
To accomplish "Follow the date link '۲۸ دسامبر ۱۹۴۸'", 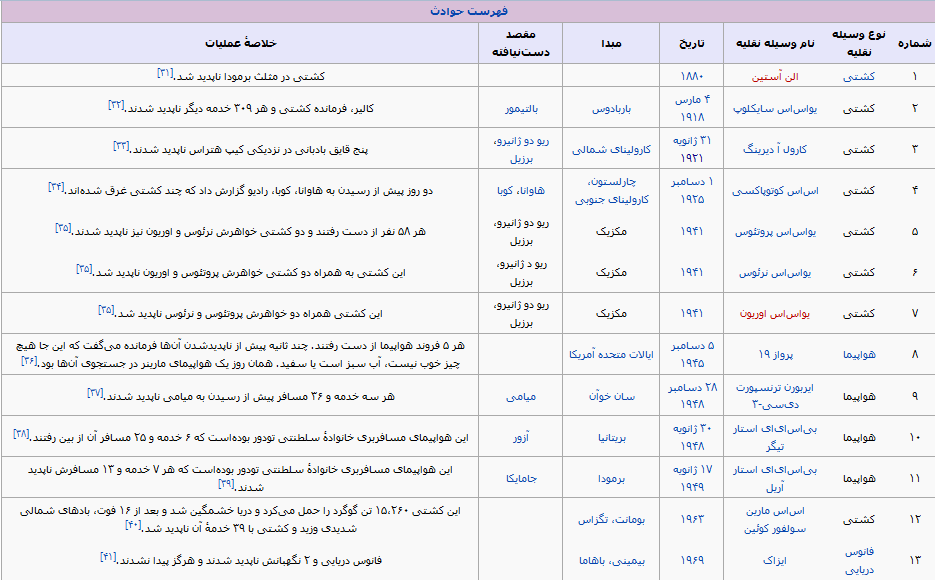I will (692, 395).
